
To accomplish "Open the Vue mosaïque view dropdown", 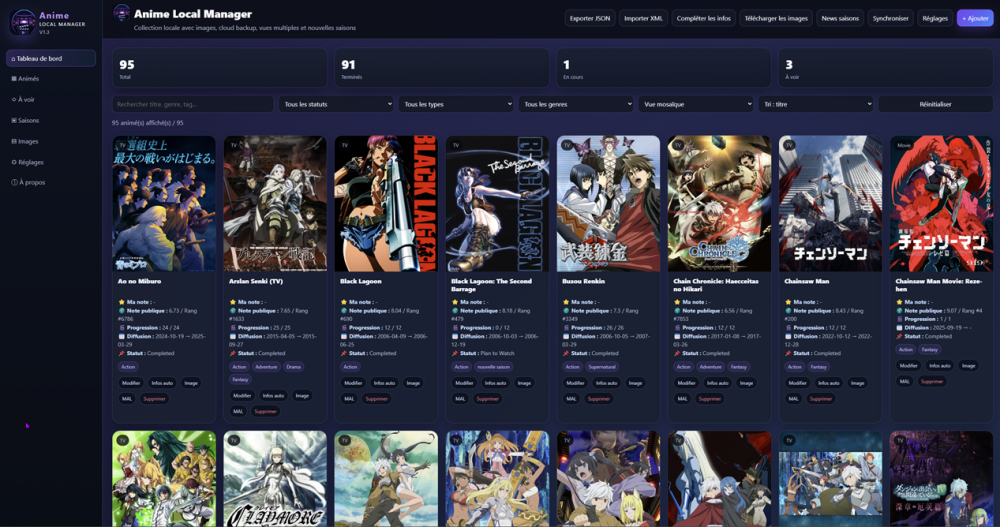I will click(696, 104).
